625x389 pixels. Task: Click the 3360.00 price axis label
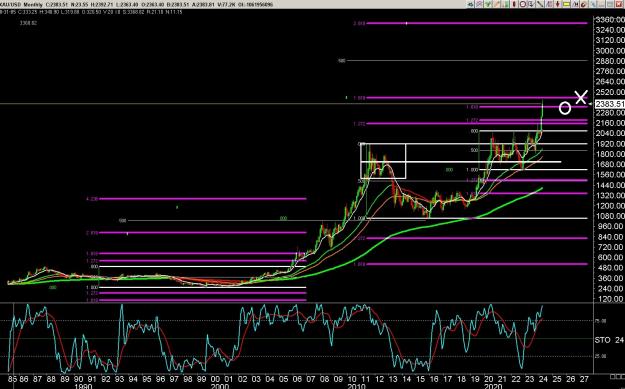click(x=609, y=20)
